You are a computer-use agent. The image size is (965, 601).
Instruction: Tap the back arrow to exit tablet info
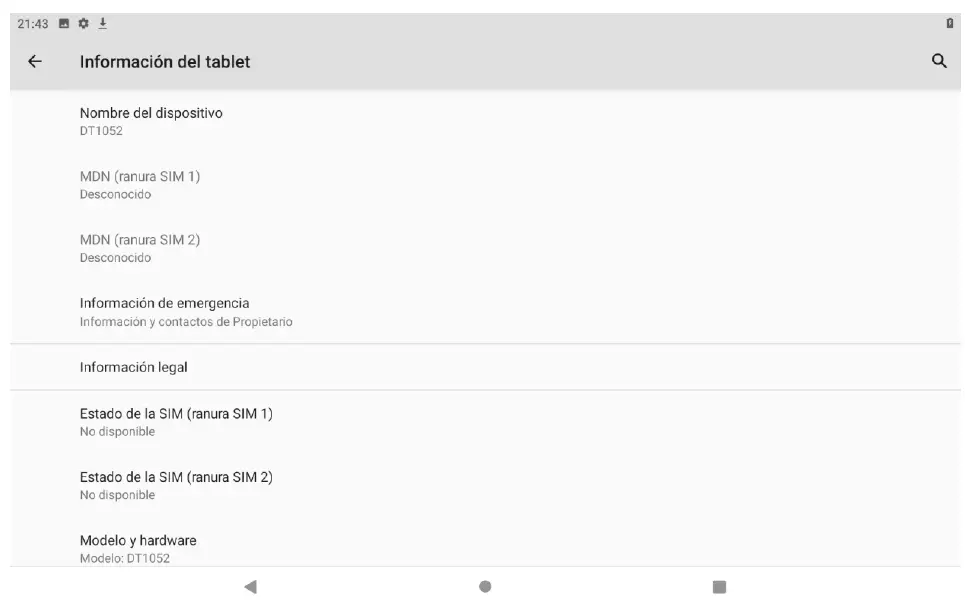(x=36, y=61)
